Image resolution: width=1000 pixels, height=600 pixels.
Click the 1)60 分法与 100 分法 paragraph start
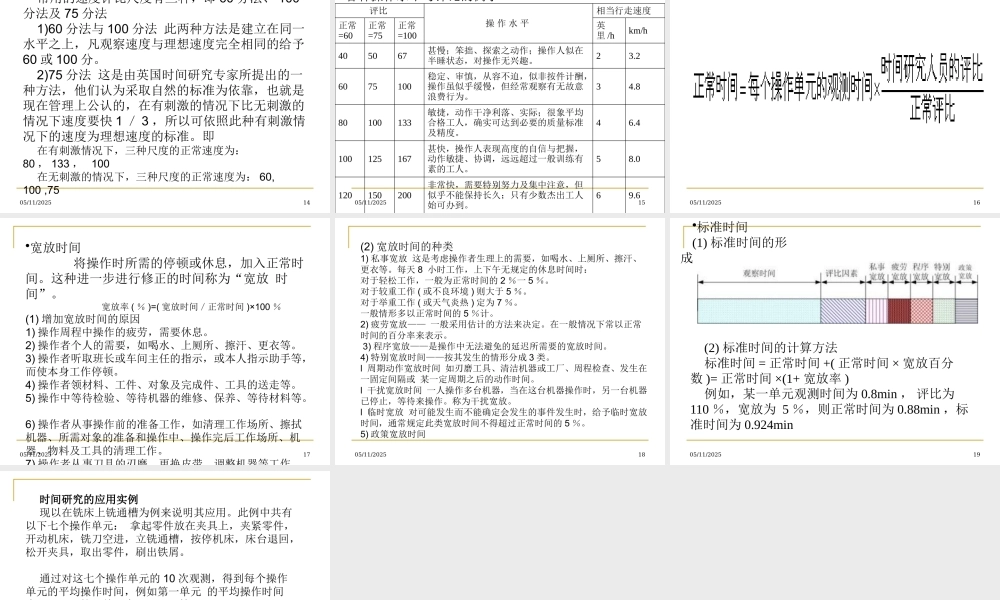pos(97,29)
